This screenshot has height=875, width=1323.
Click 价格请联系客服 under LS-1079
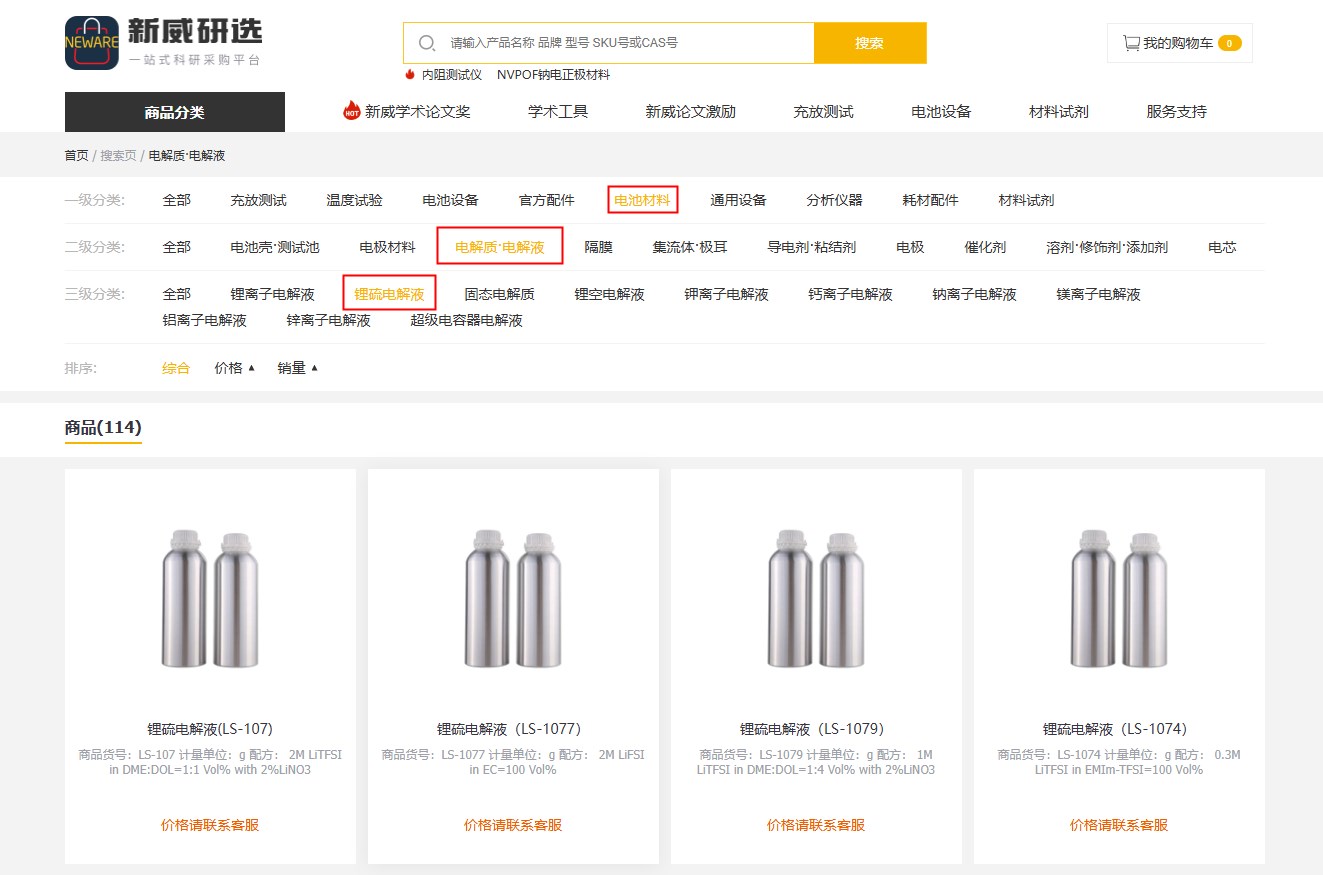[x=816, y=825]
